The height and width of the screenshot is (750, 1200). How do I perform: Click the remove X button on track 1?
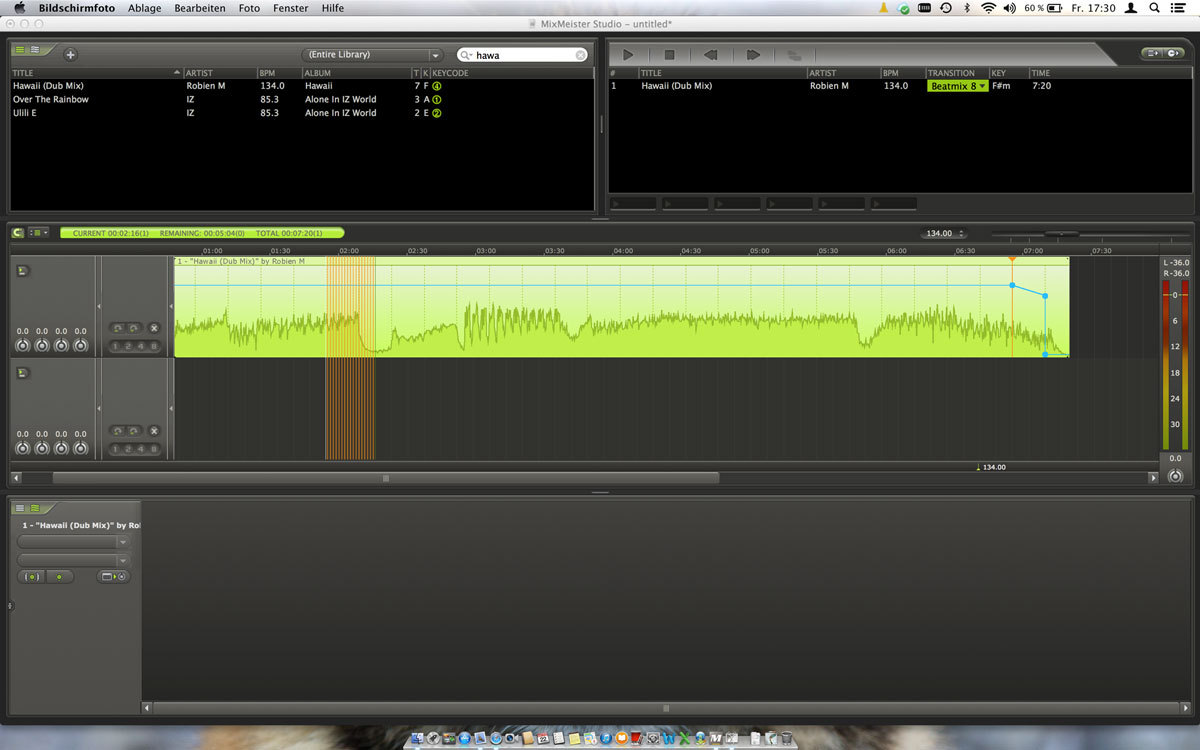point(154,328)
